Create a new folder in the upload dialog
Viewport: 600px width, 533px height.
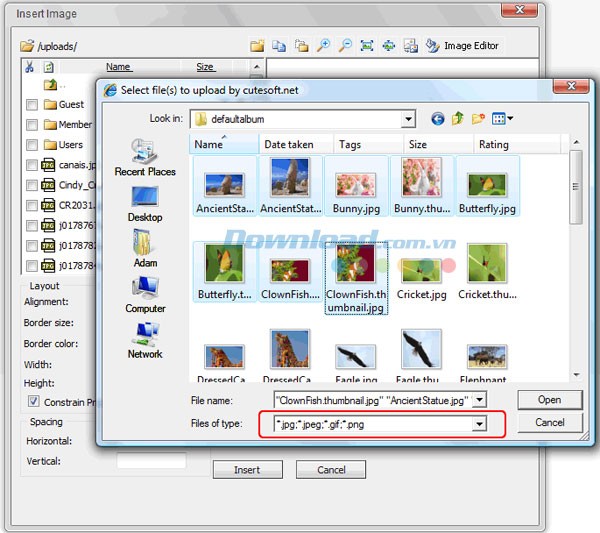[x=478, y=119]
